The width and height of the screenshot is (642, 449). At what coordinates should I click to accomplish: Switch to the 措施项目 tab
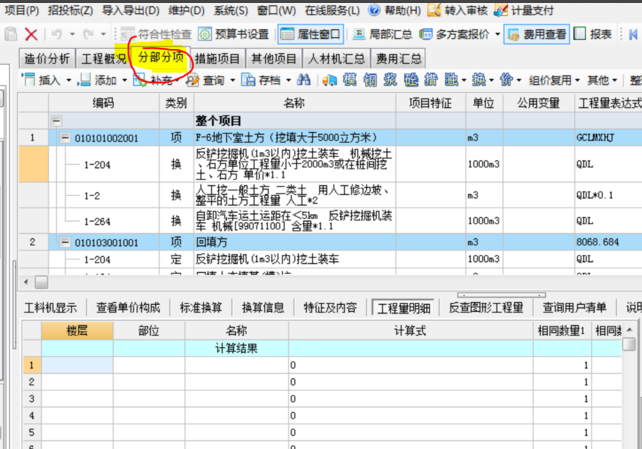(x=217, y=58)
